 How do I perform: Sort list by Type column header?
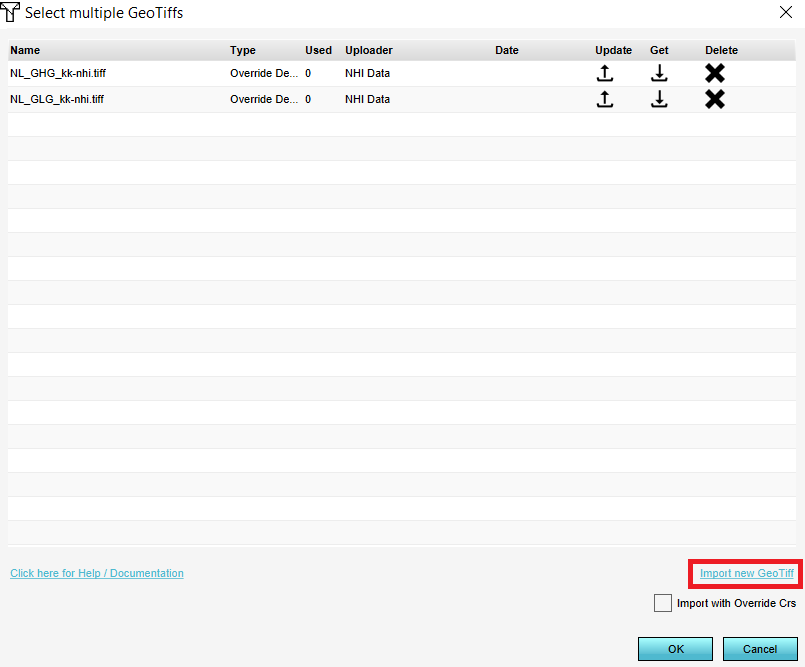(243, 50)
